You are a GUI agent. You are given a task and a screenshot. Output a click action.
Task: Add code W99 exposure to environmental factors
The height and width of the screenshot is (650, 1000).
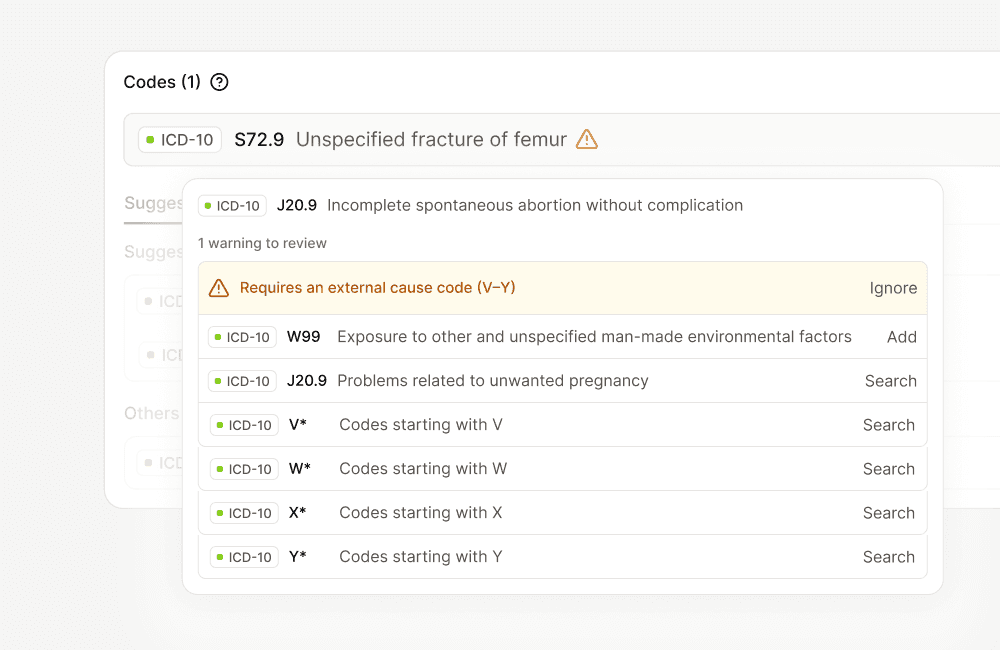901,337
